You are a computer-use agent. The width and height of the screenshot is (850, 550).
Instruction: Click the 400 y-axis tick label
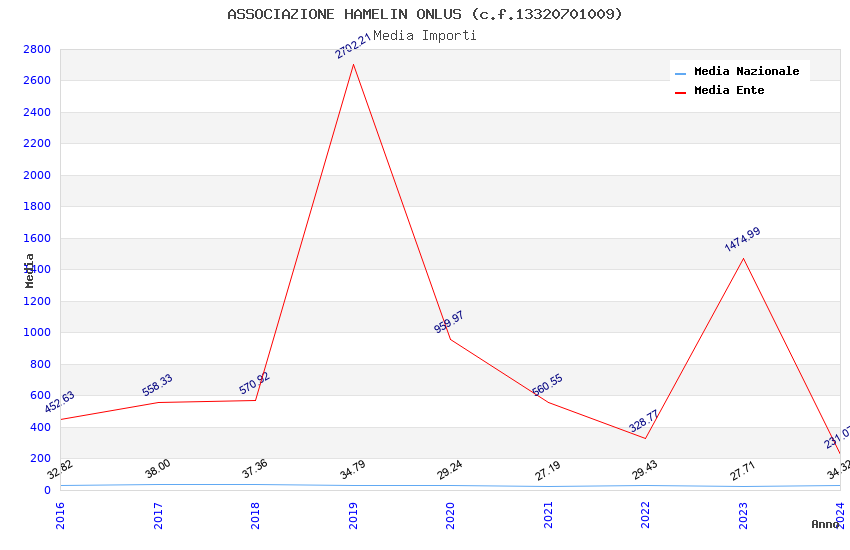41,427
